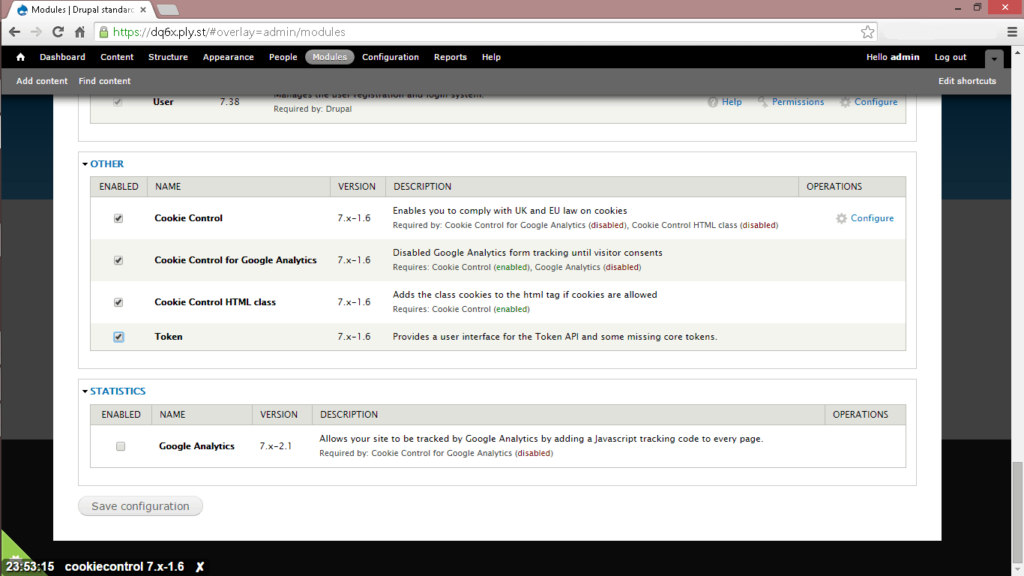Open the Structure admin menu

point(168,57)
